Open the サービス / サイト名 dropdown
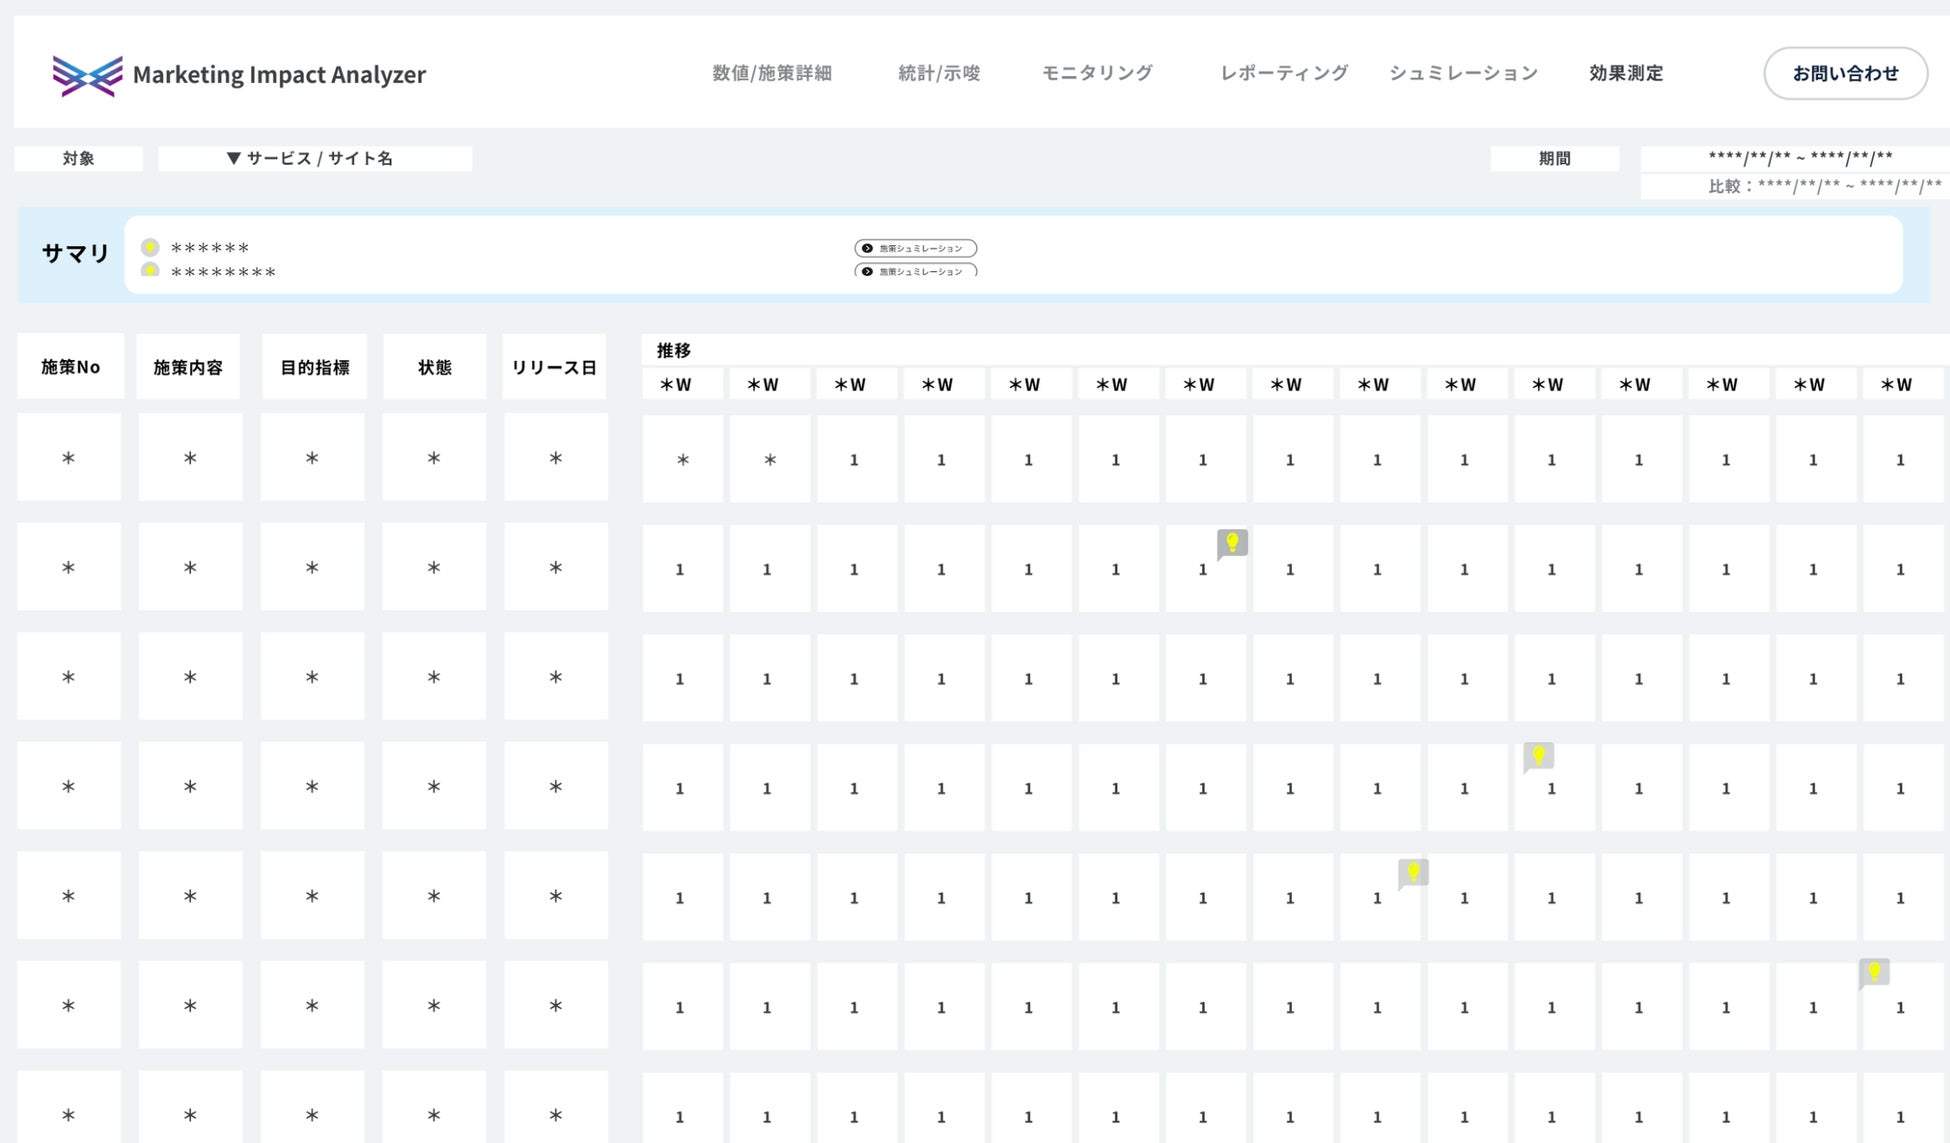Screen dimensions: 1950x1143 (314, 158)
